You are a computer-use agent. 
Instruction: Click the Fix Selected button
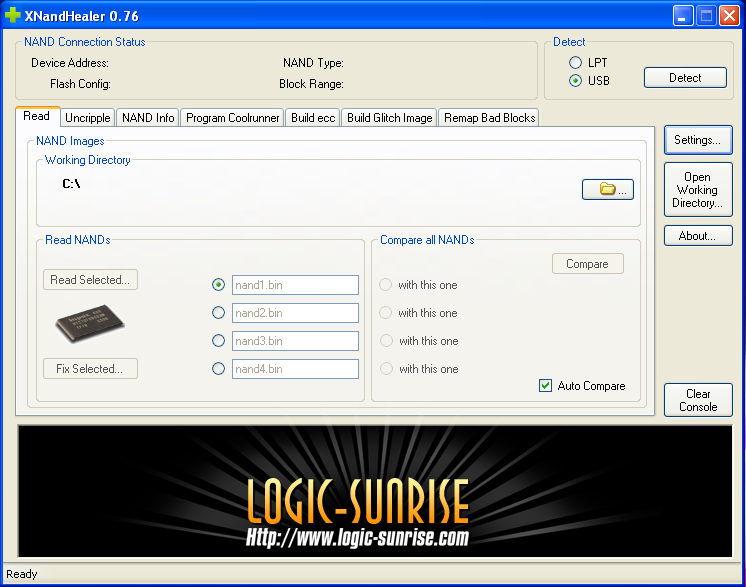coord(90,369)
